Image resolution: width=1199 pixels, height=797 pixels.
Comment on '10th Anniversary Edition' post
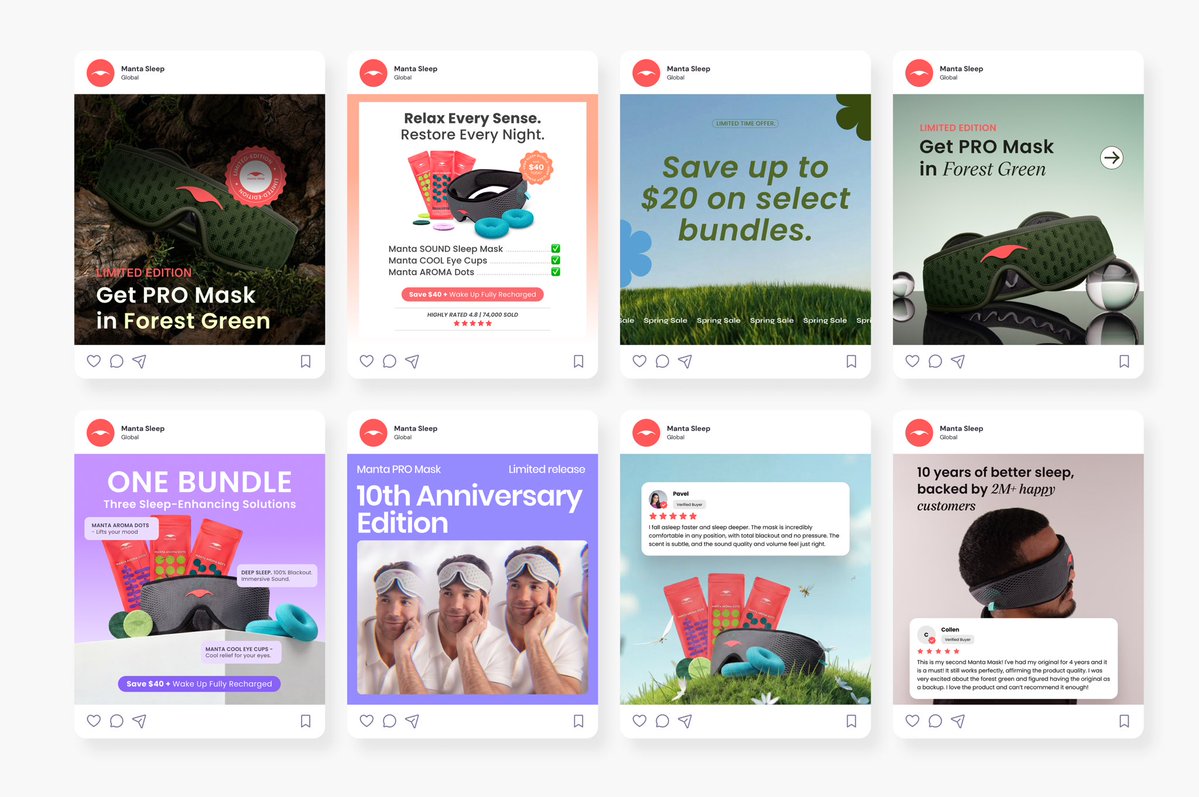(389, 721)
